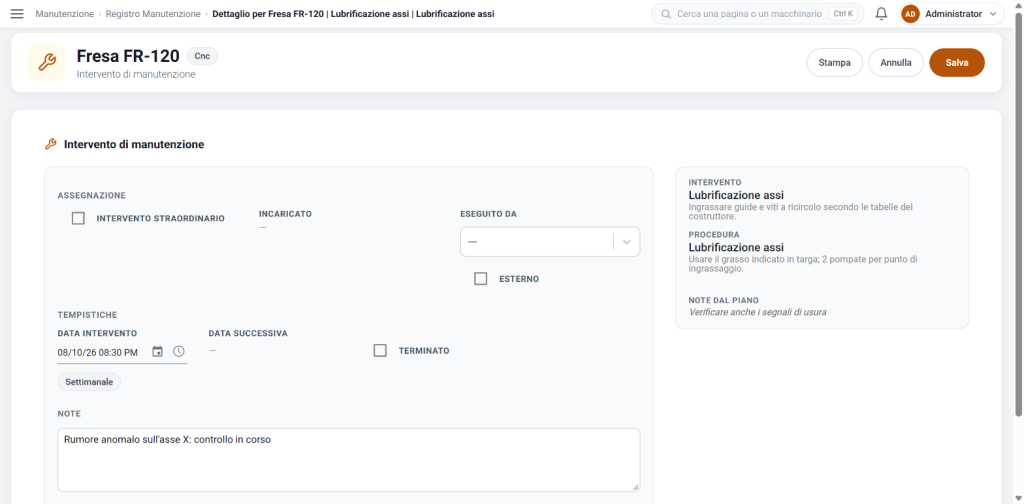The height and width of the screenshot is (504, 1024).
Task: Click the 'Verificare anche i segnali di usura' note
Action: point(758,312)
